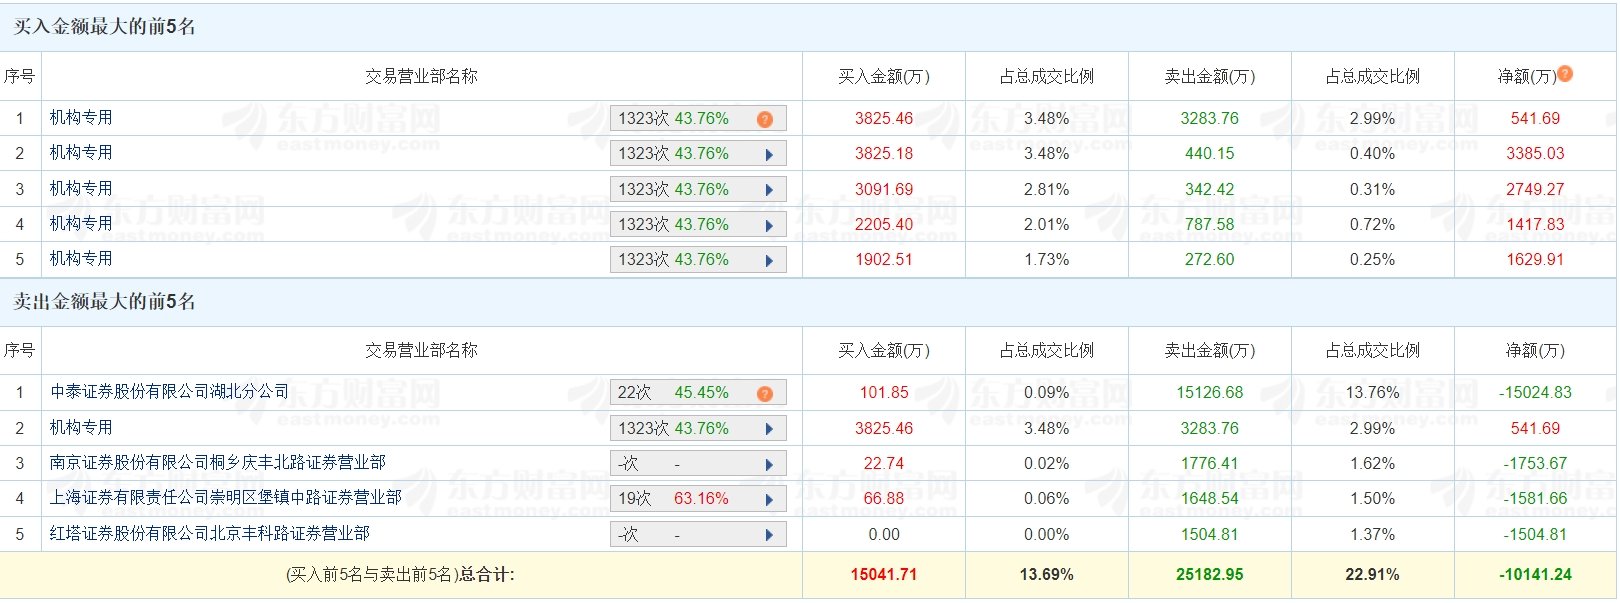The height and width of the screenshot is (603, 1620).
Task: Select sell amount 1776.41
Action: pyautogui.click(x=1210, y=463)
